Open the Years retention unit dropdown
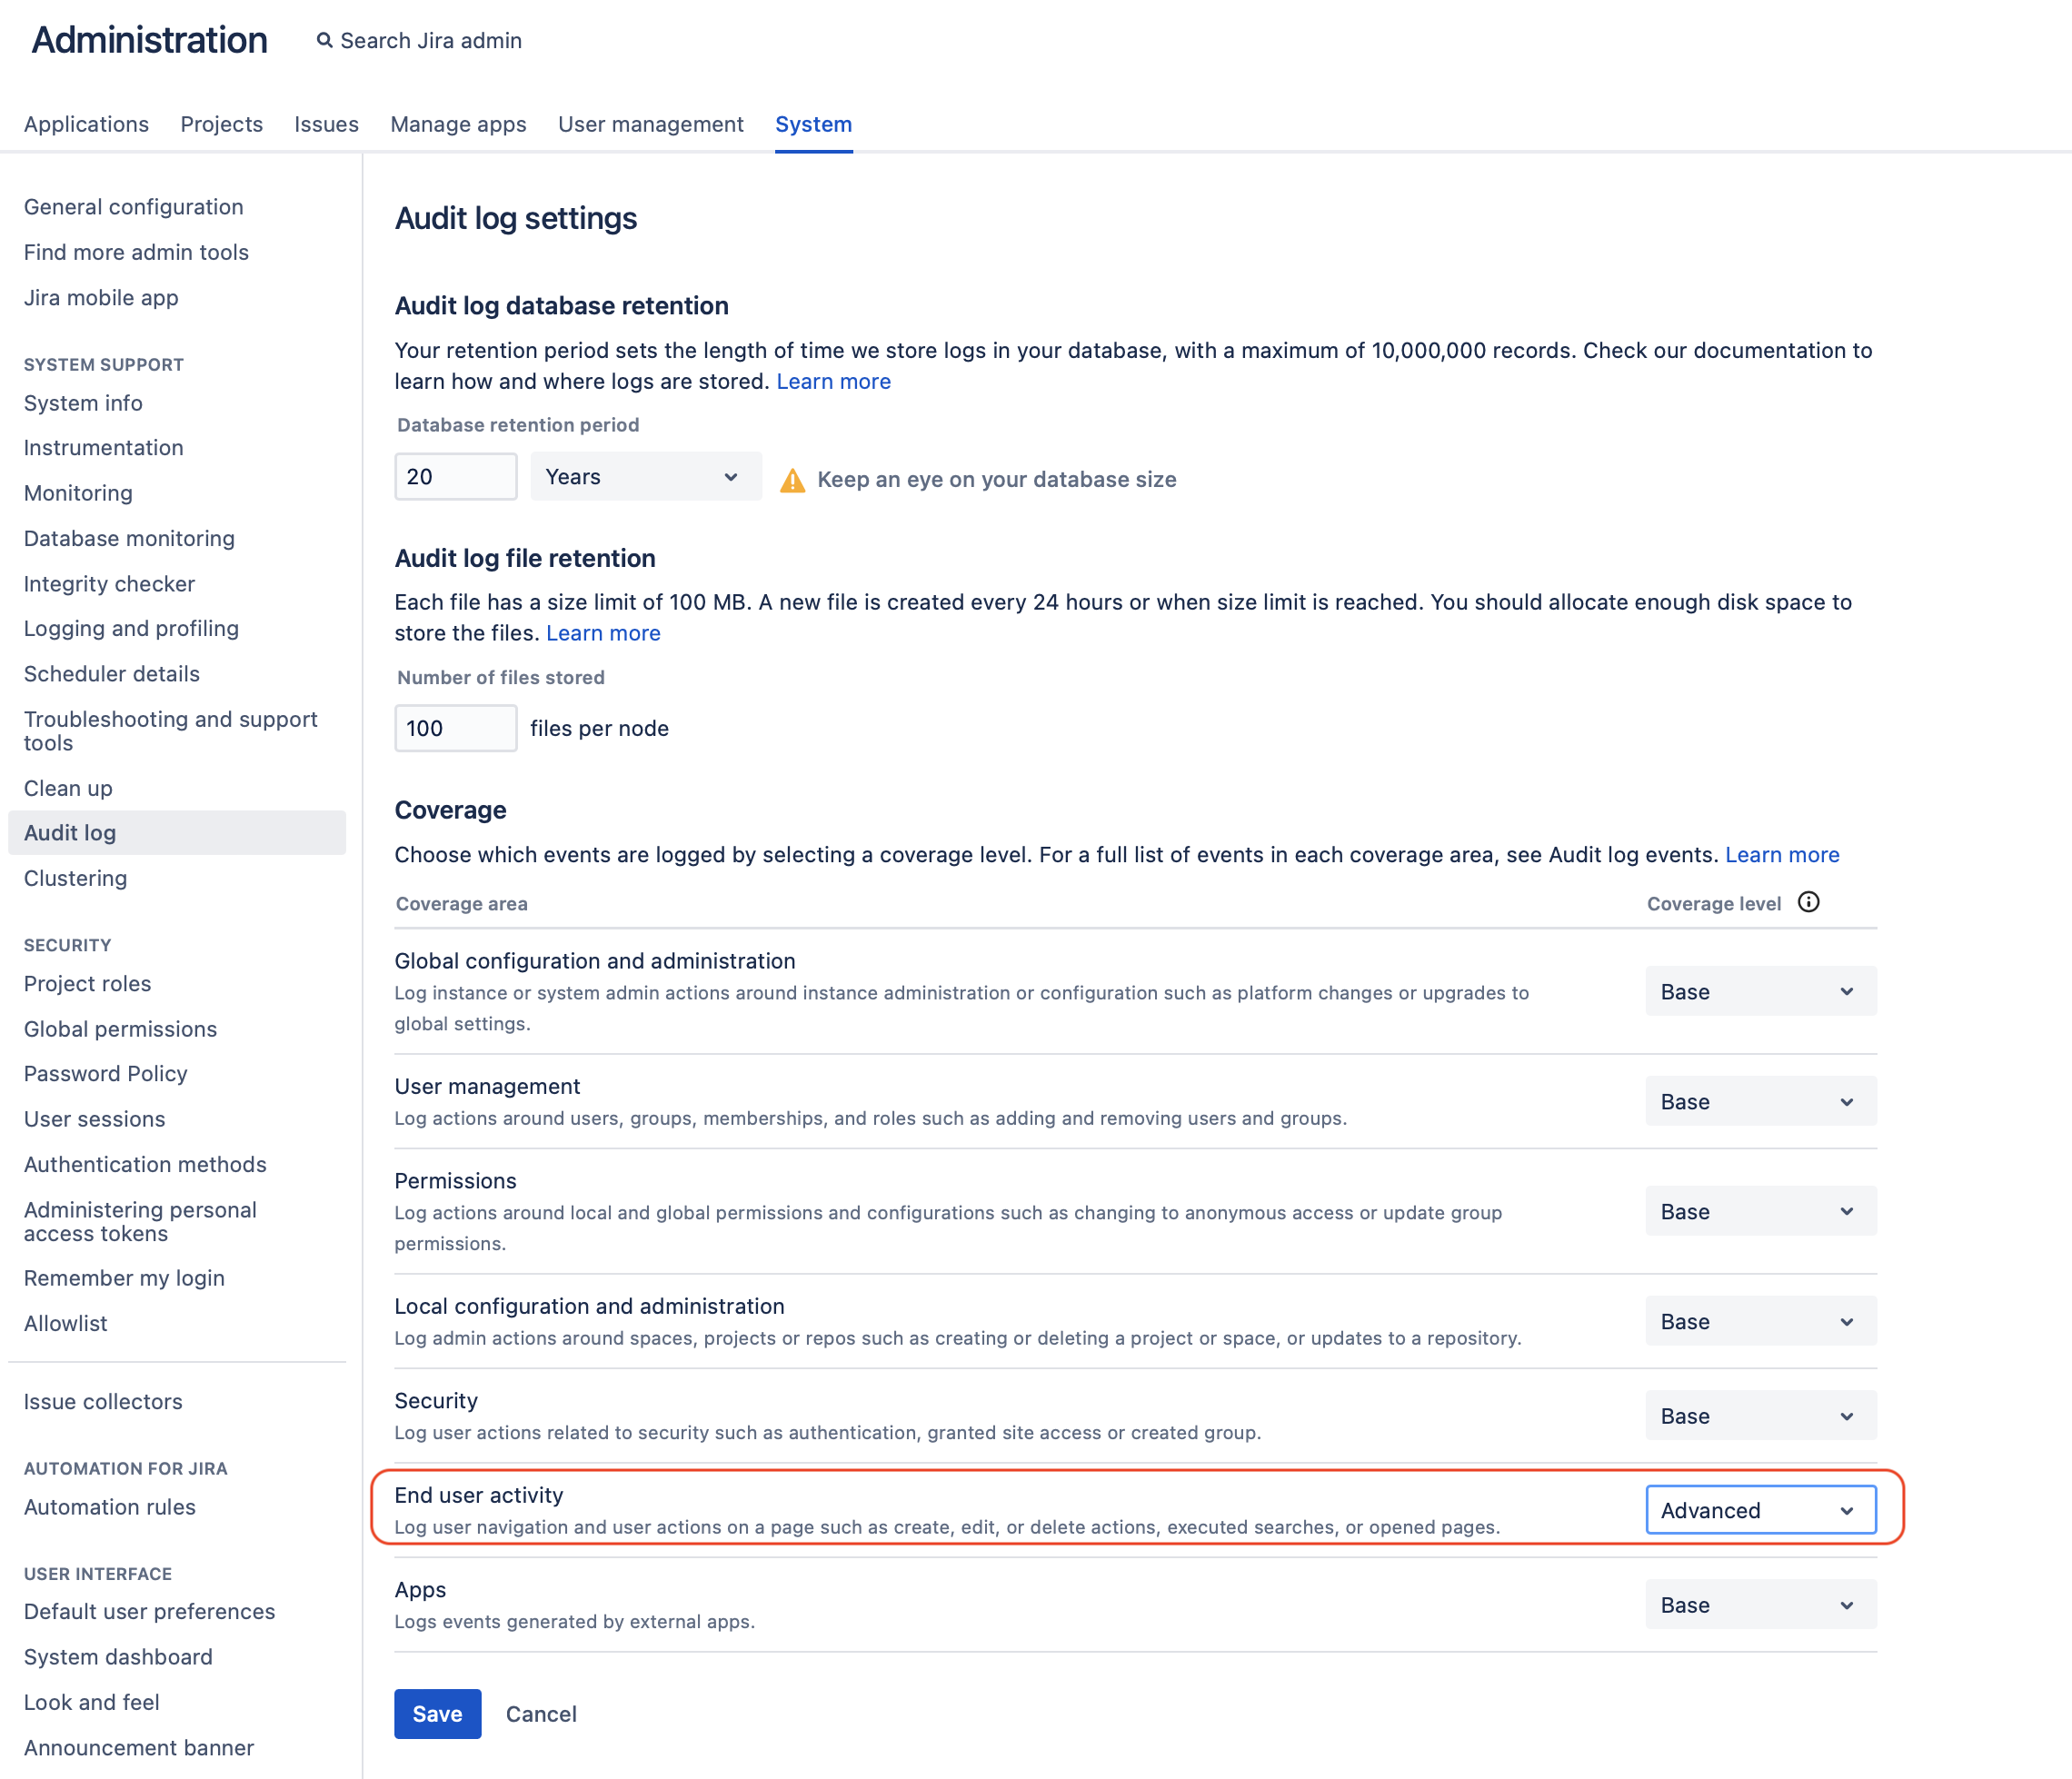The image size is (2072, 1779). point(644,477)
